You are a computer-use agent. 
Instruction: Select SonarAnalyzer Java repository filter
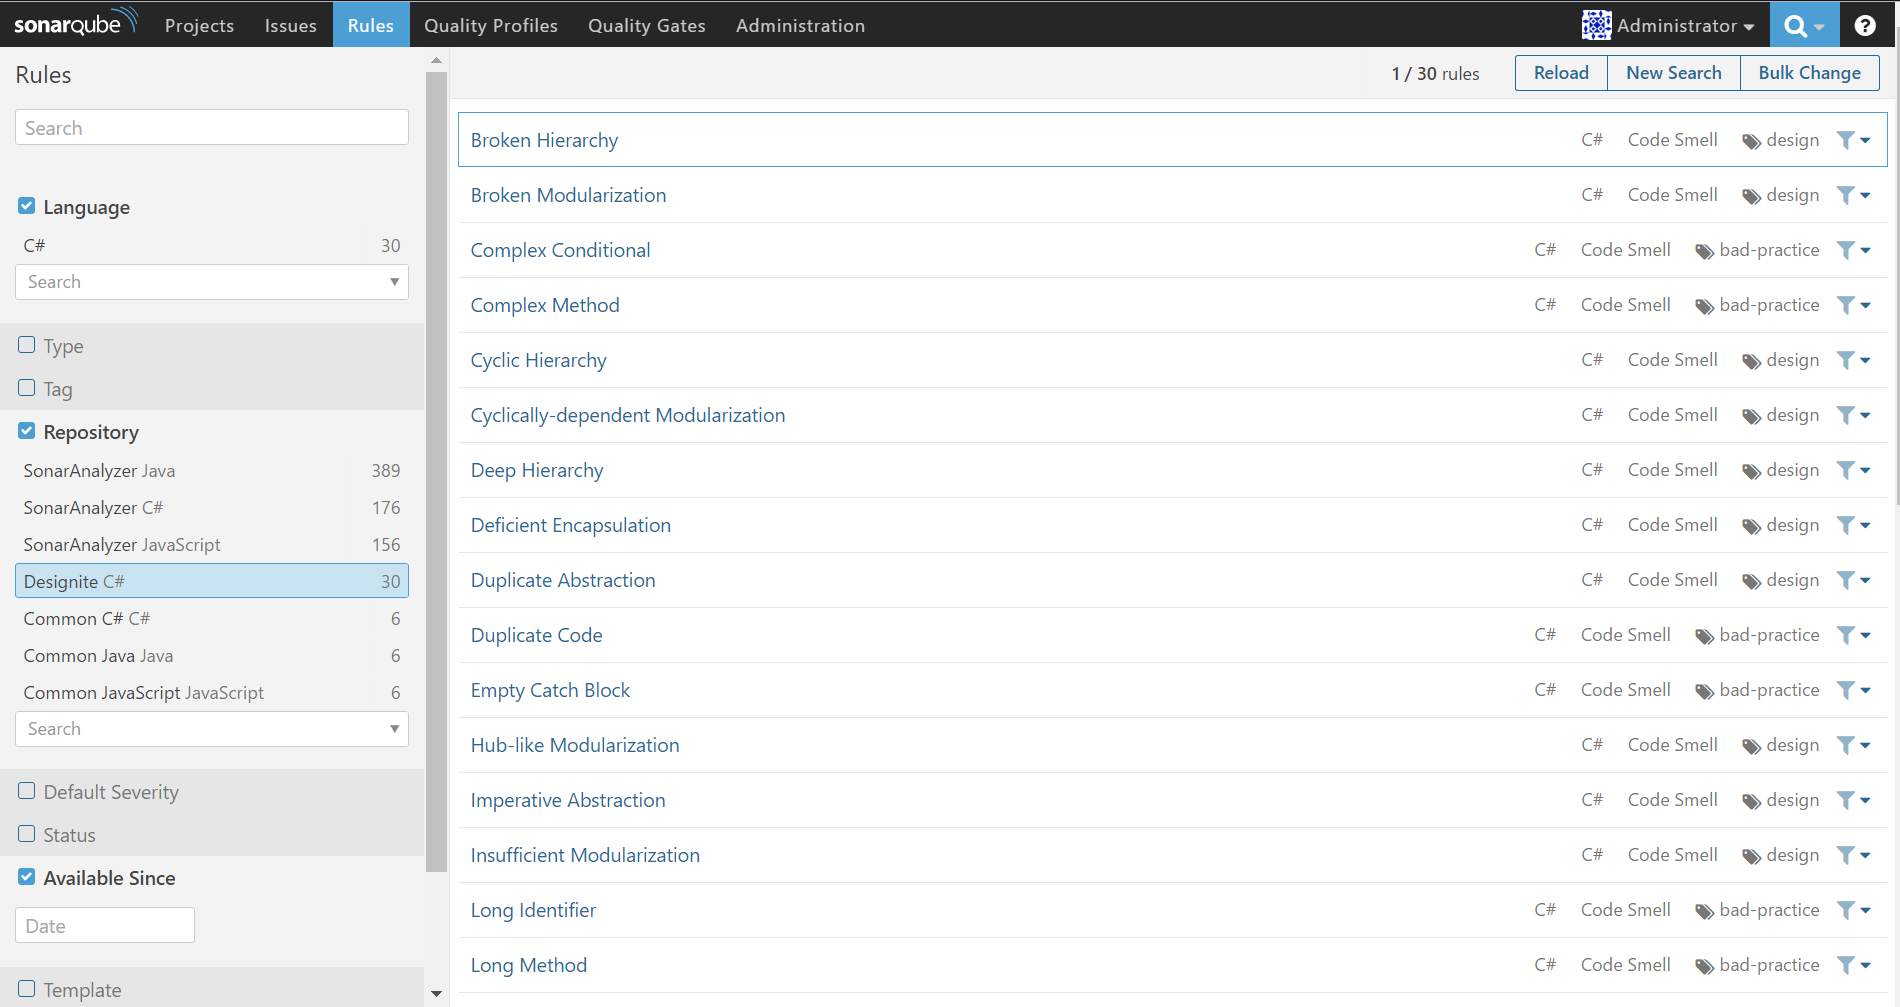[x=212, y=470]
